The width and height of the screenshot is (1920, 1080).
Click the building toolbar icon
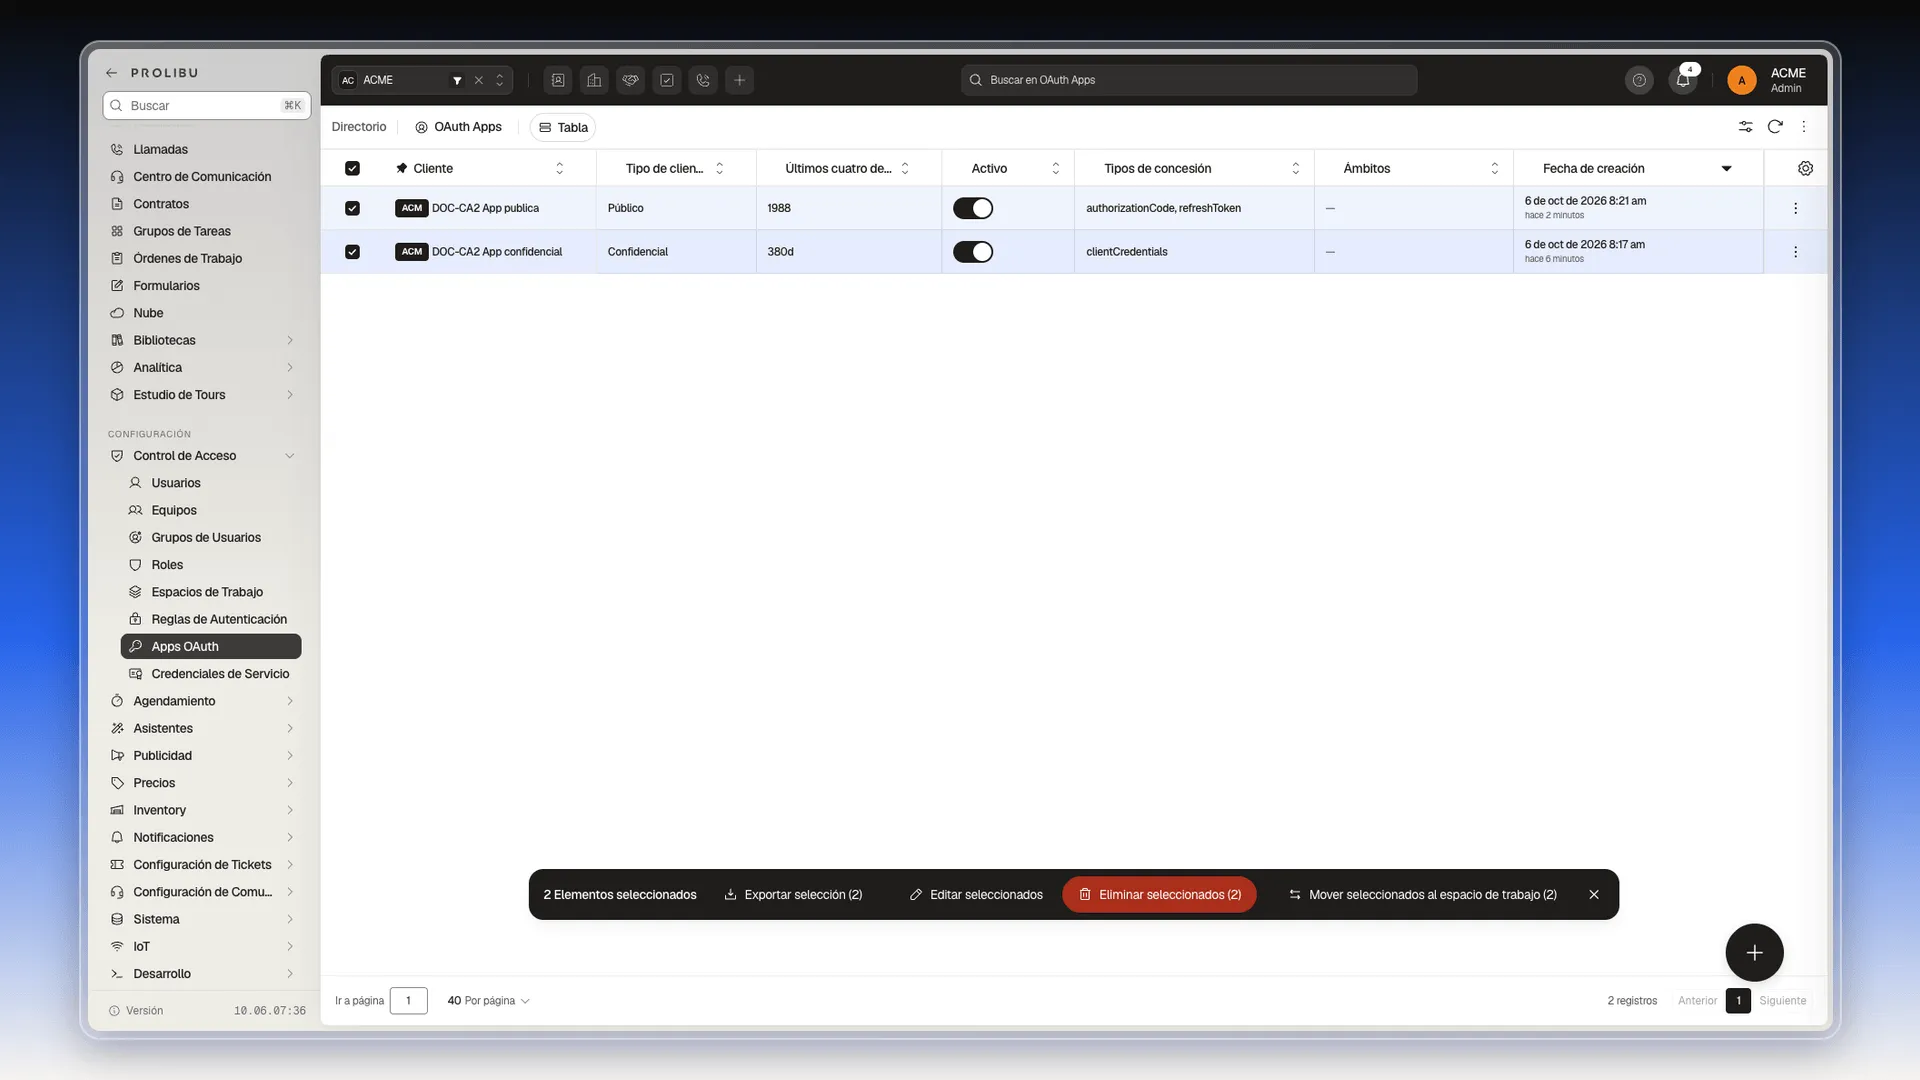pyautogui.click(x=594, y=80)
